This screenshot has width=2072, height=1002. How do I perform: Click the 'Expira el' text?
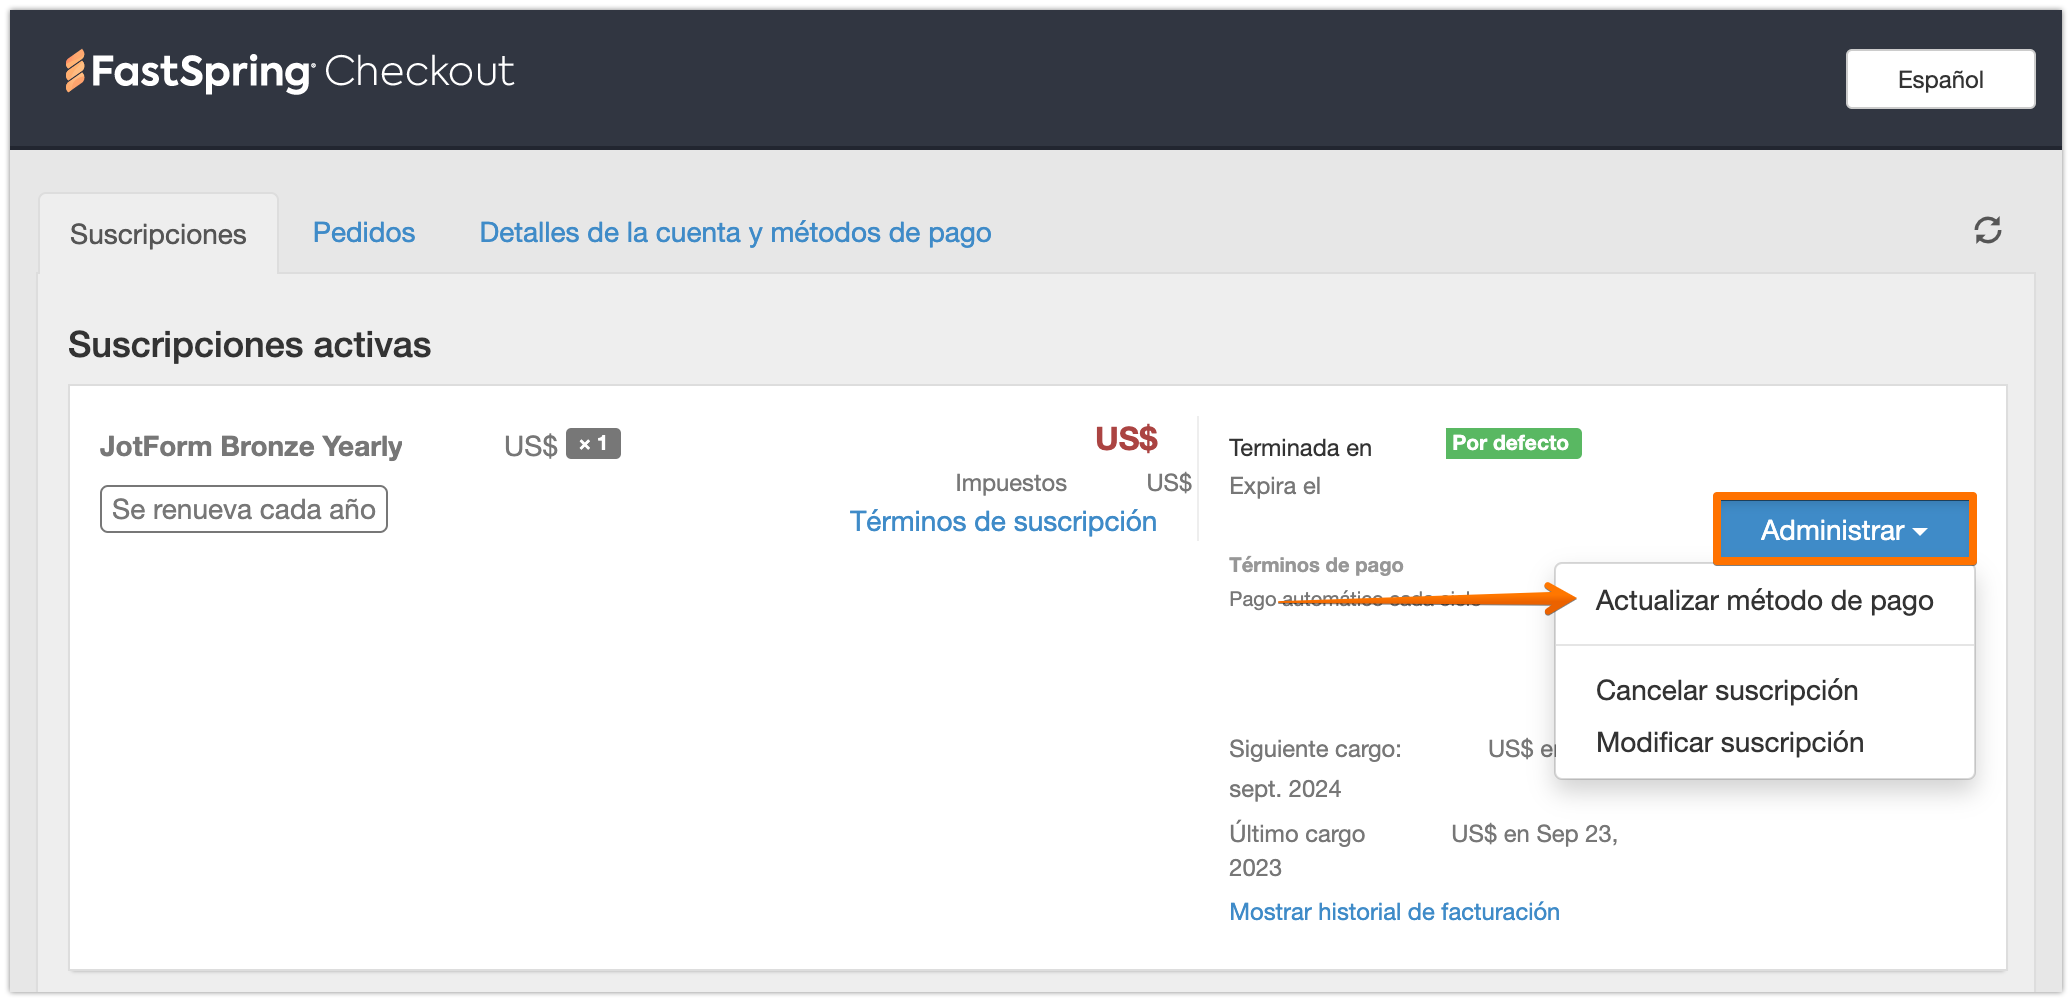tap(1275, 486)
